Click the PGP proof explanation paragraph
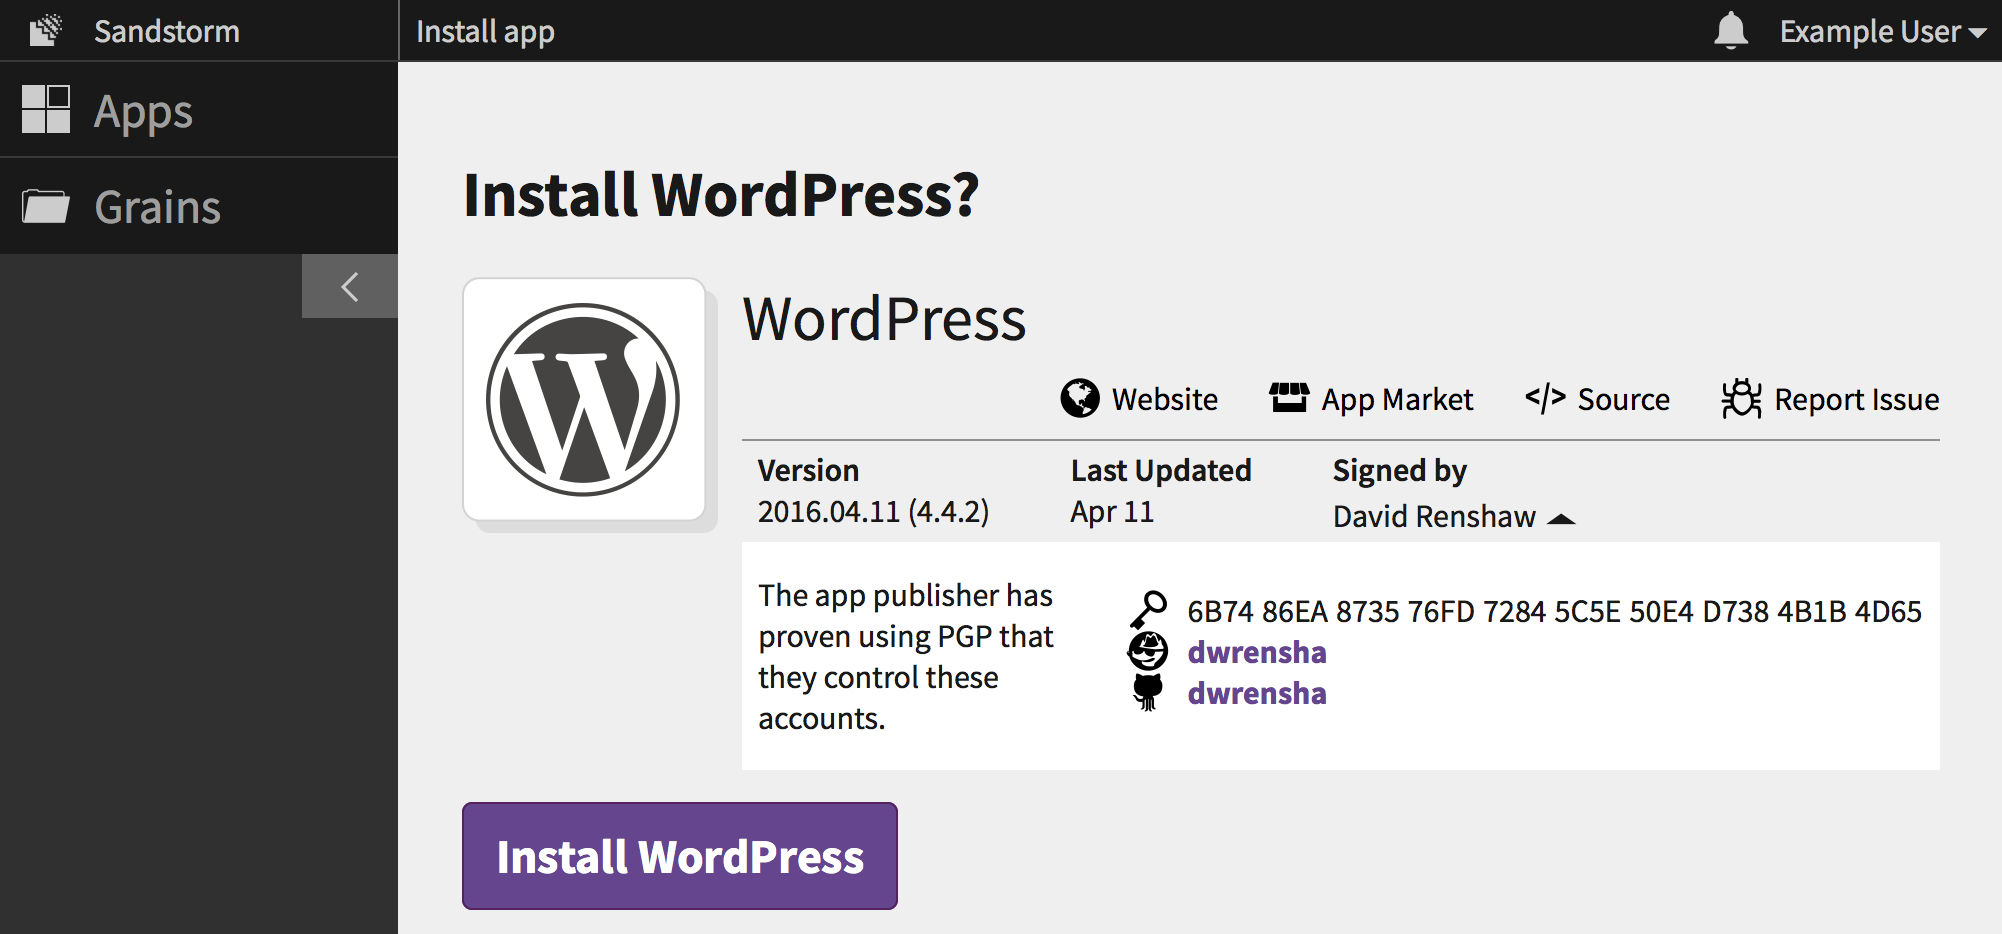 905,656
